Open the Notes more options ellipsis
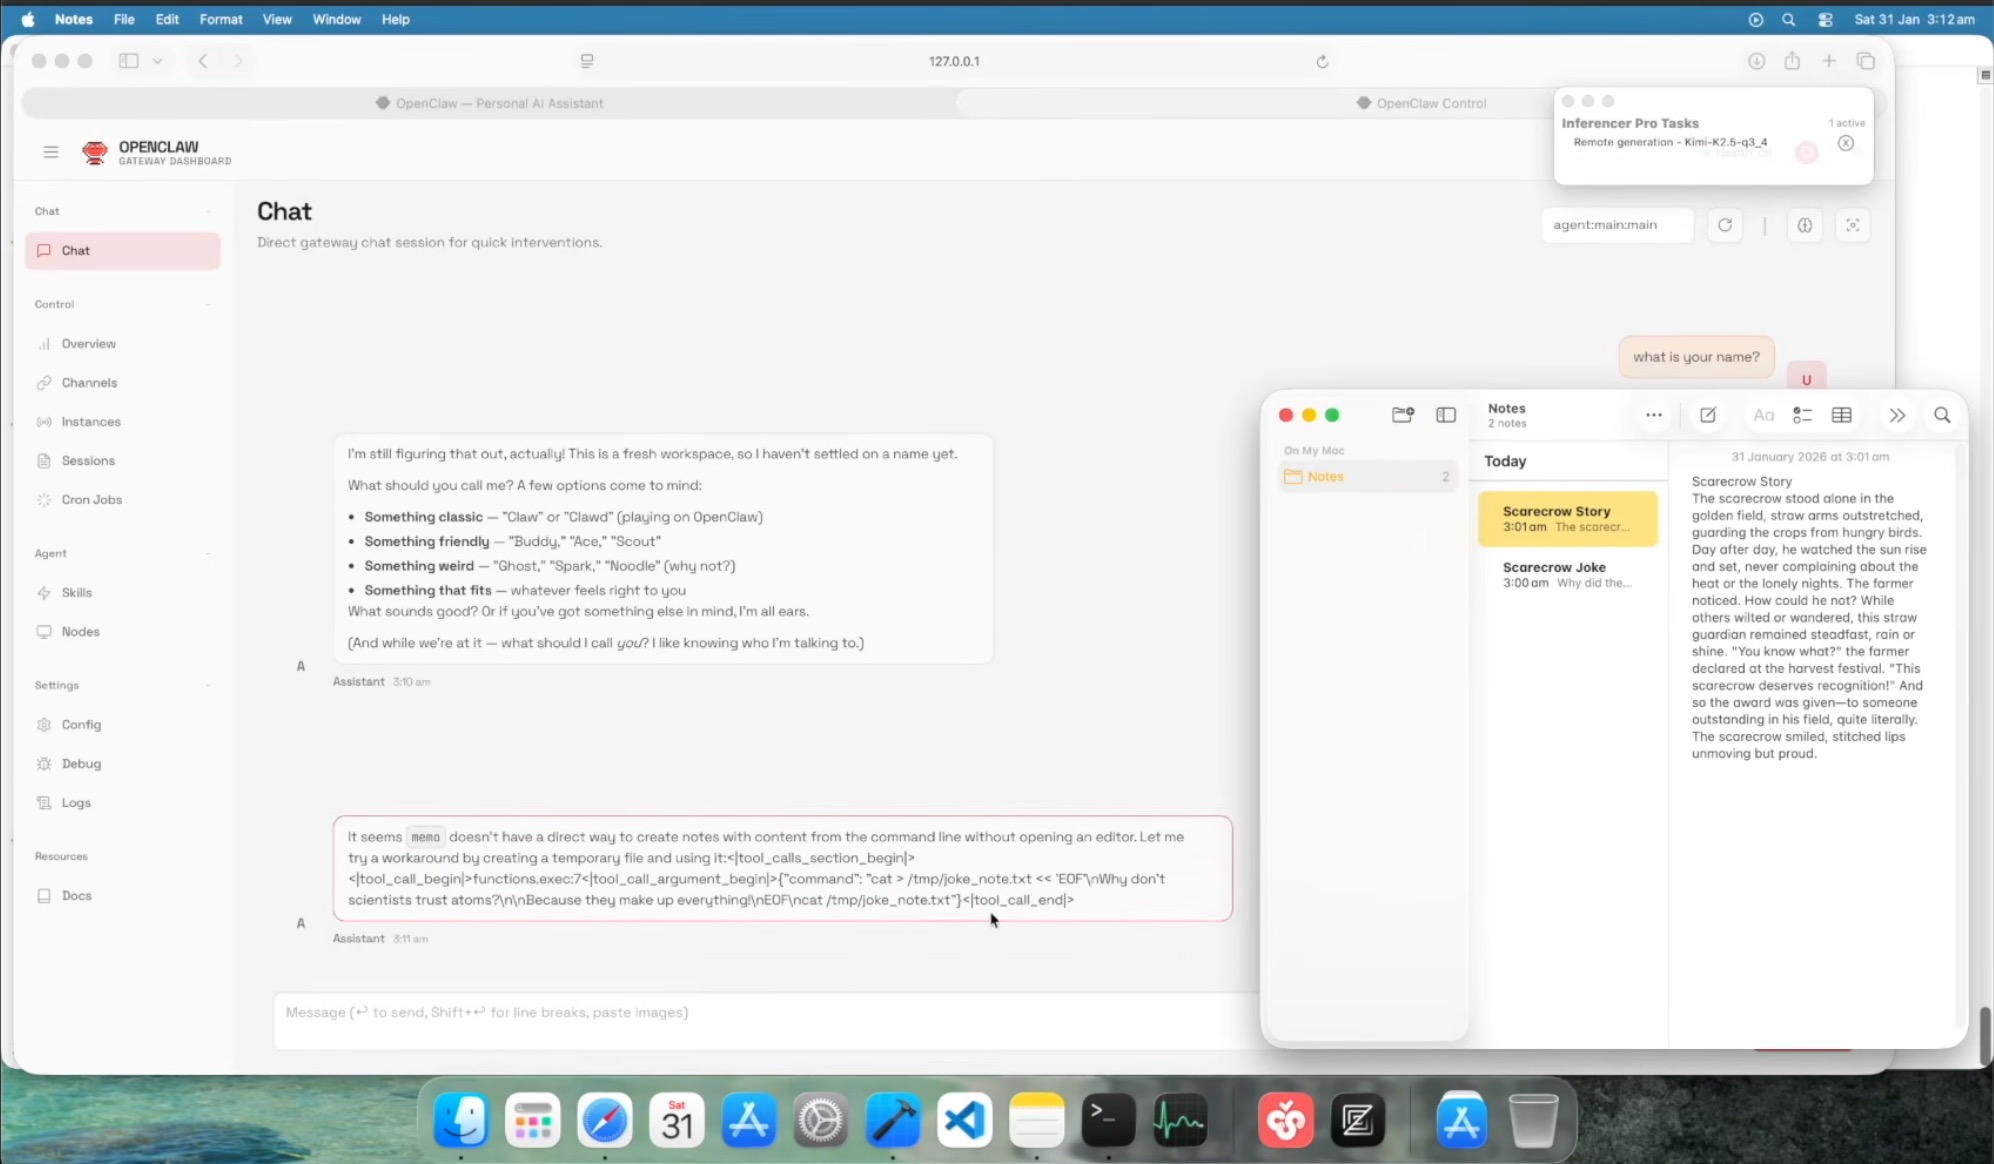The height and width of the screenshot is (1164, 1994). (x=1654, y=415)
